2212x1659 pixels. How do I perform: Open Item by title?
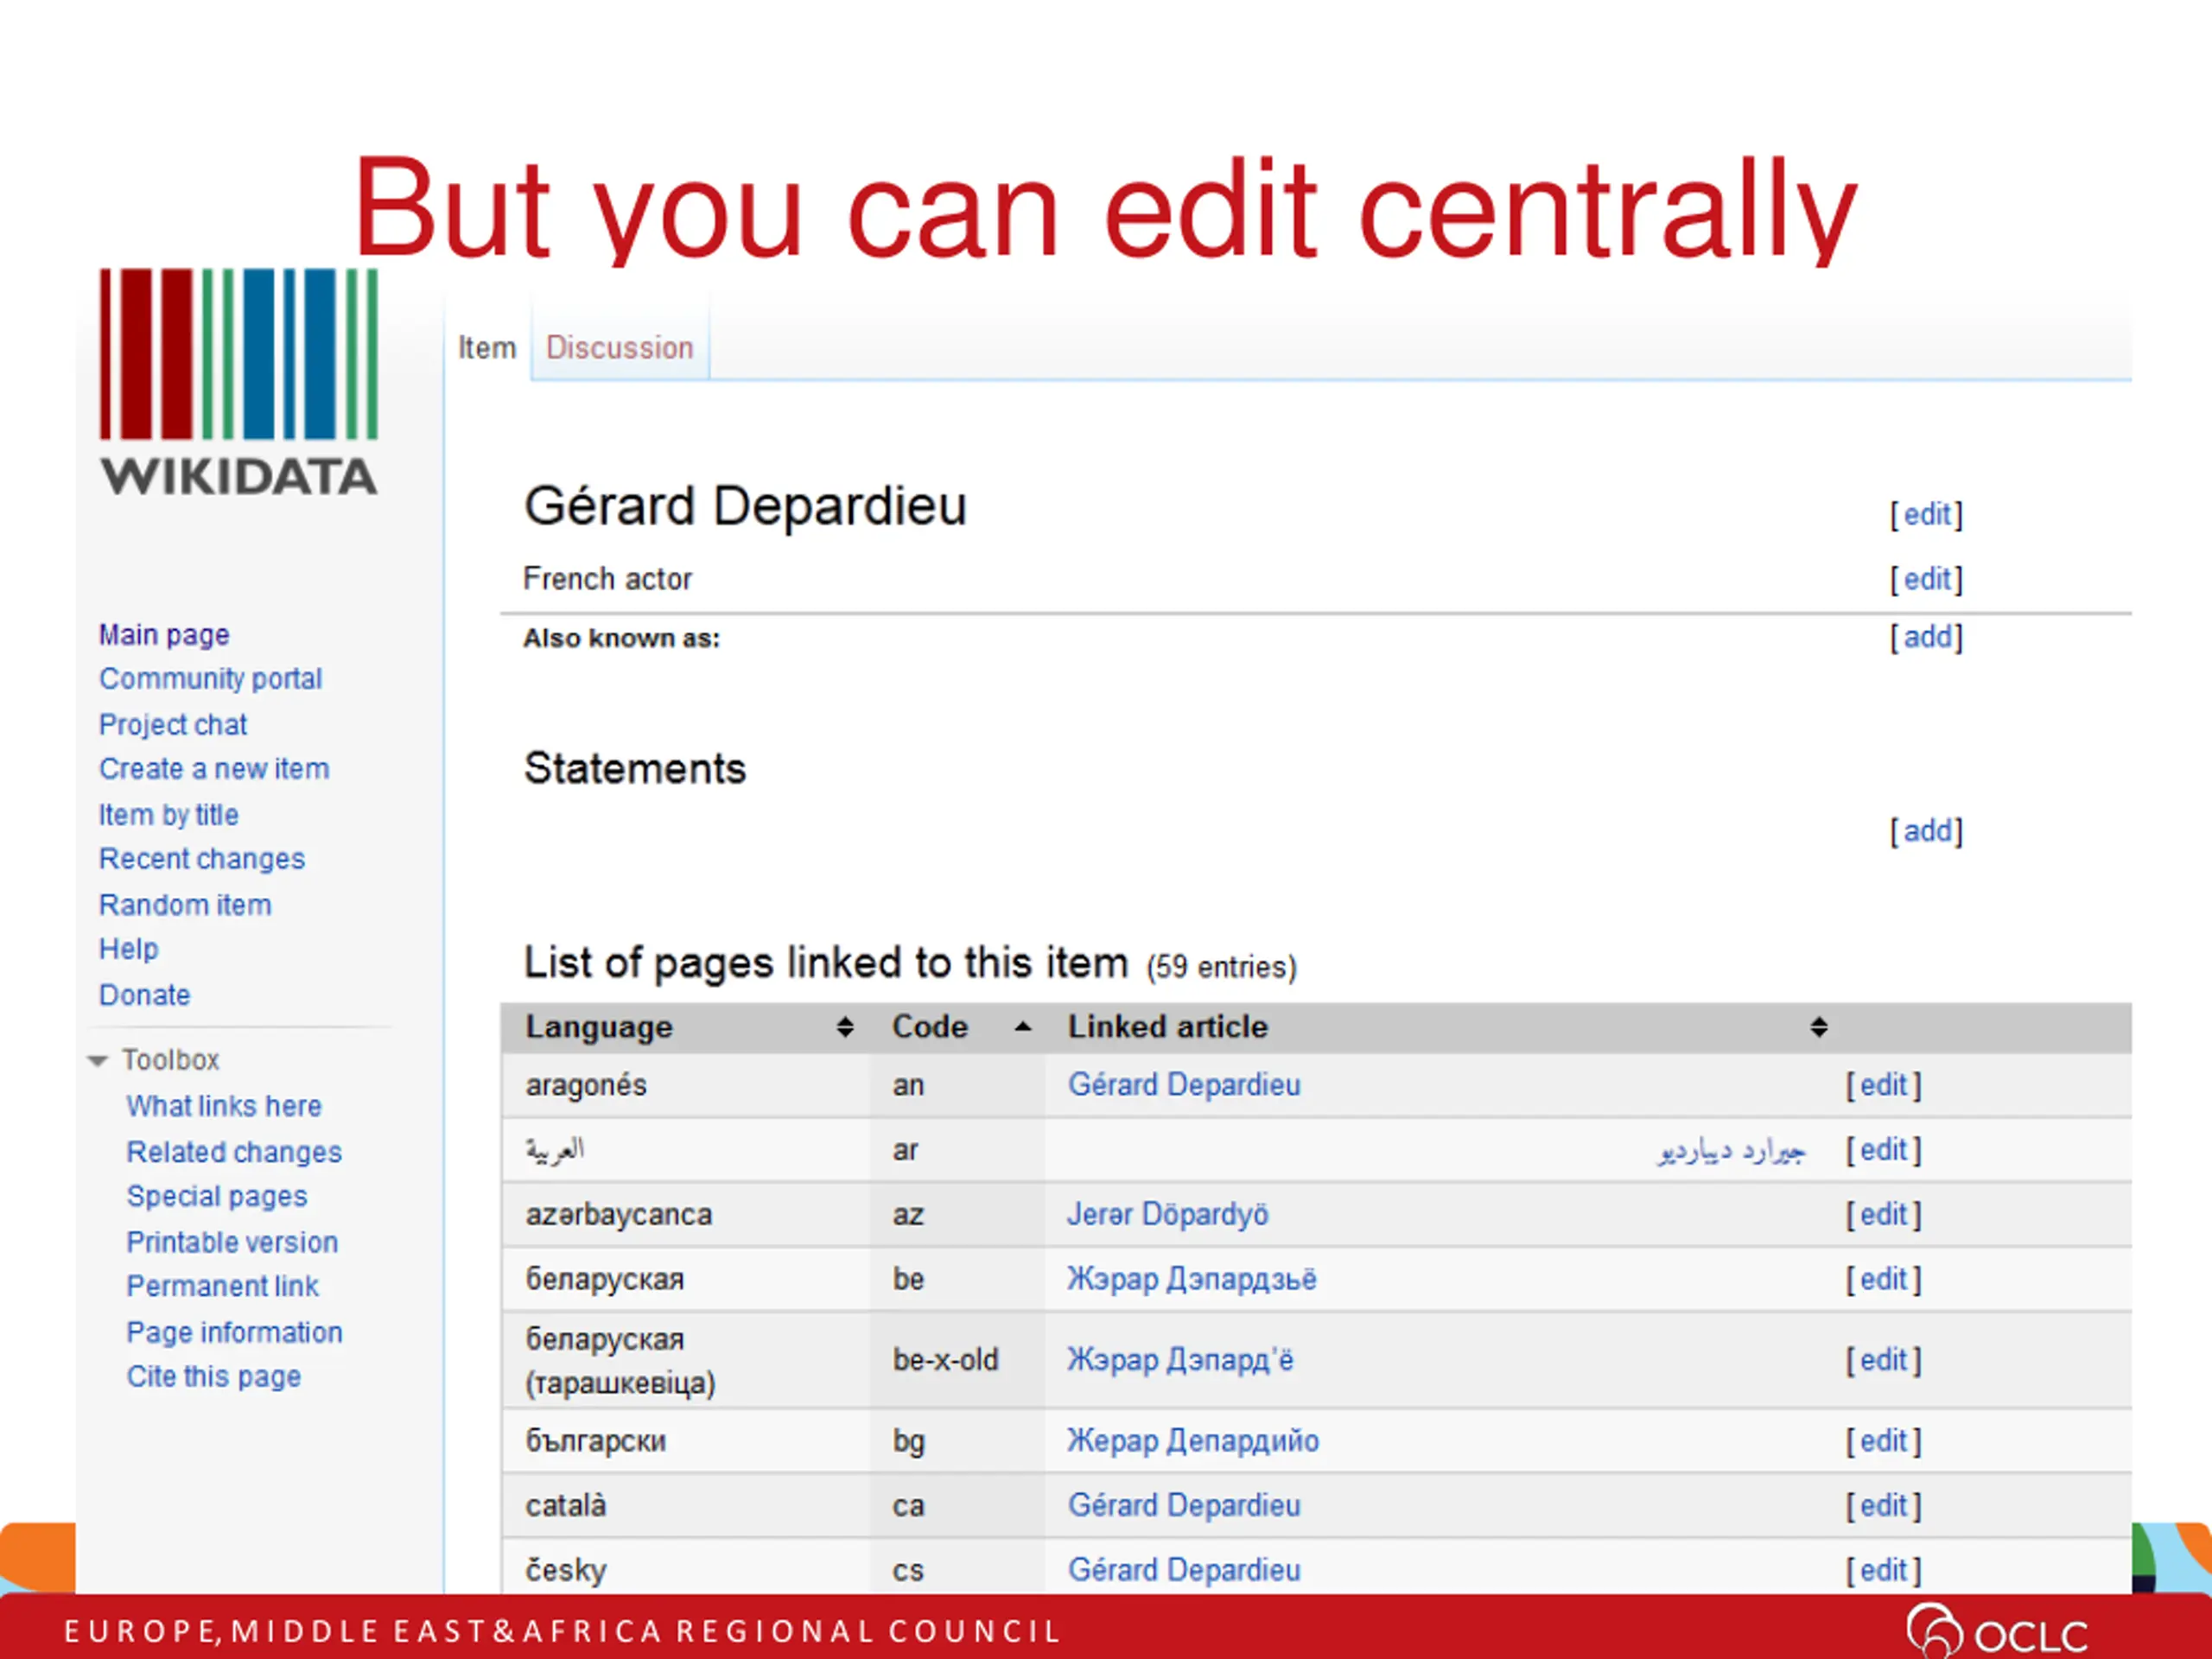168,814
